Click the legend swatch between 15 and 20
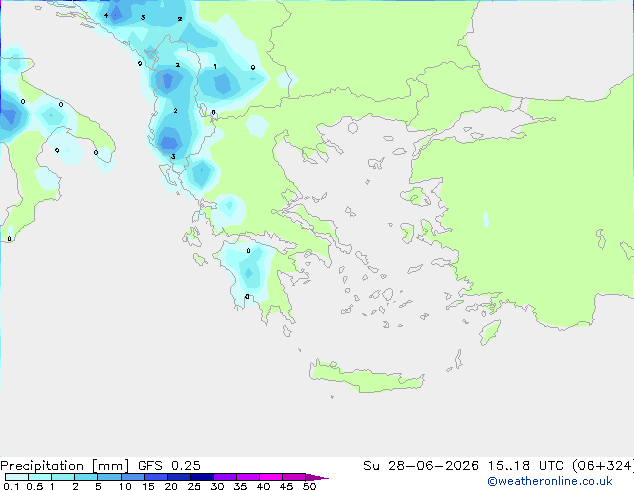This screenshot has width=634, height=490. (156, 477)
